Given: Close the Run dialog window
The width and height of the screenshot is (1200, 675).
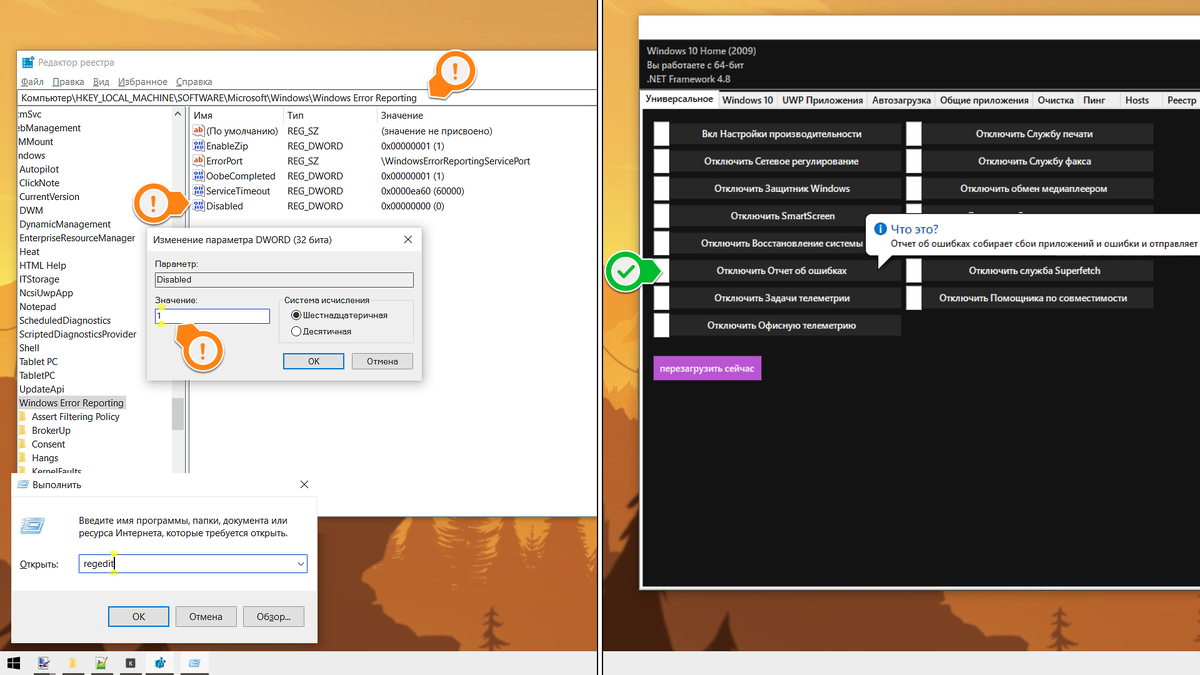Looking at the screenshot, I should click(x=304, y=485).
